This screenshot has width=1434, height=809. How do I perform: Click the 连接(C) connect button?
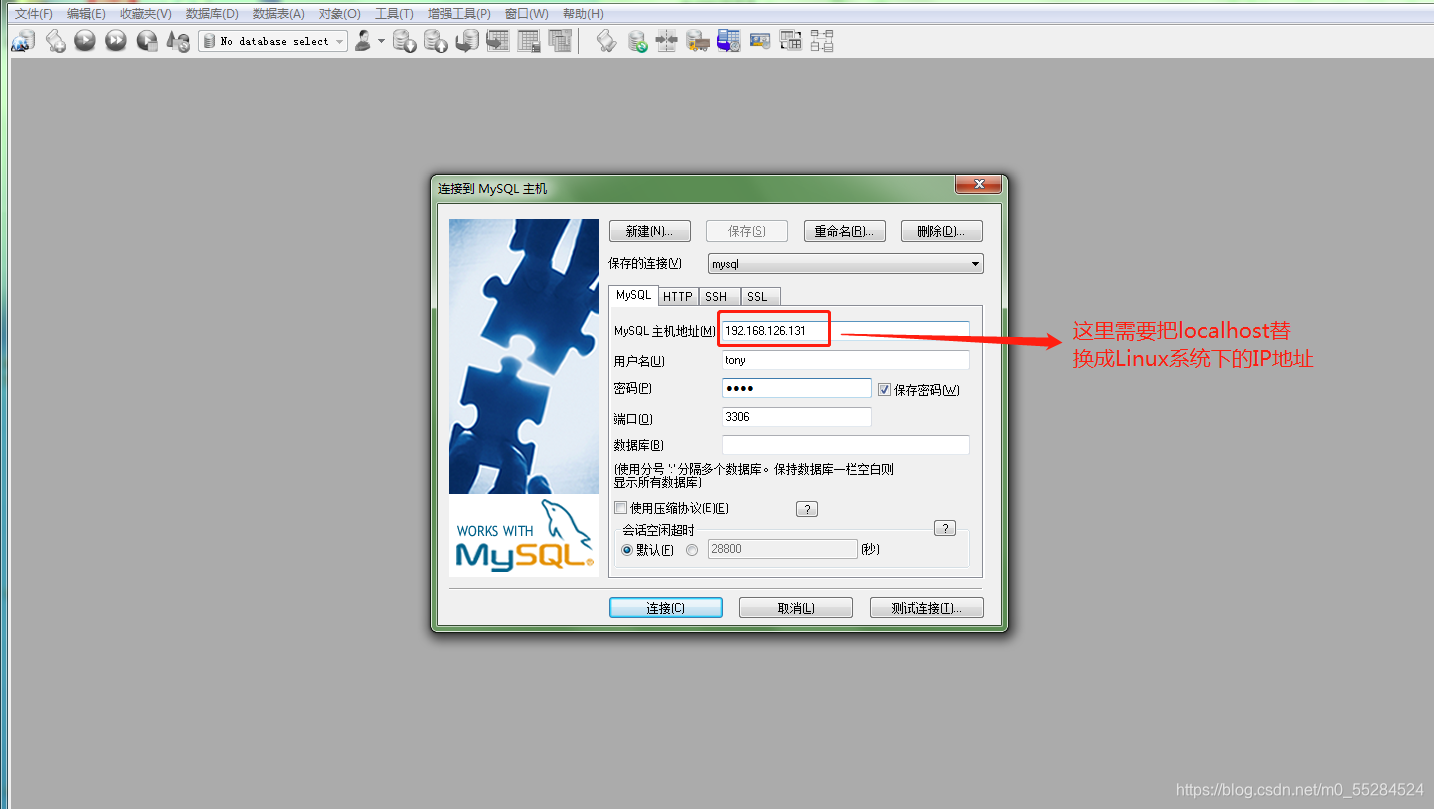(665, 608)
